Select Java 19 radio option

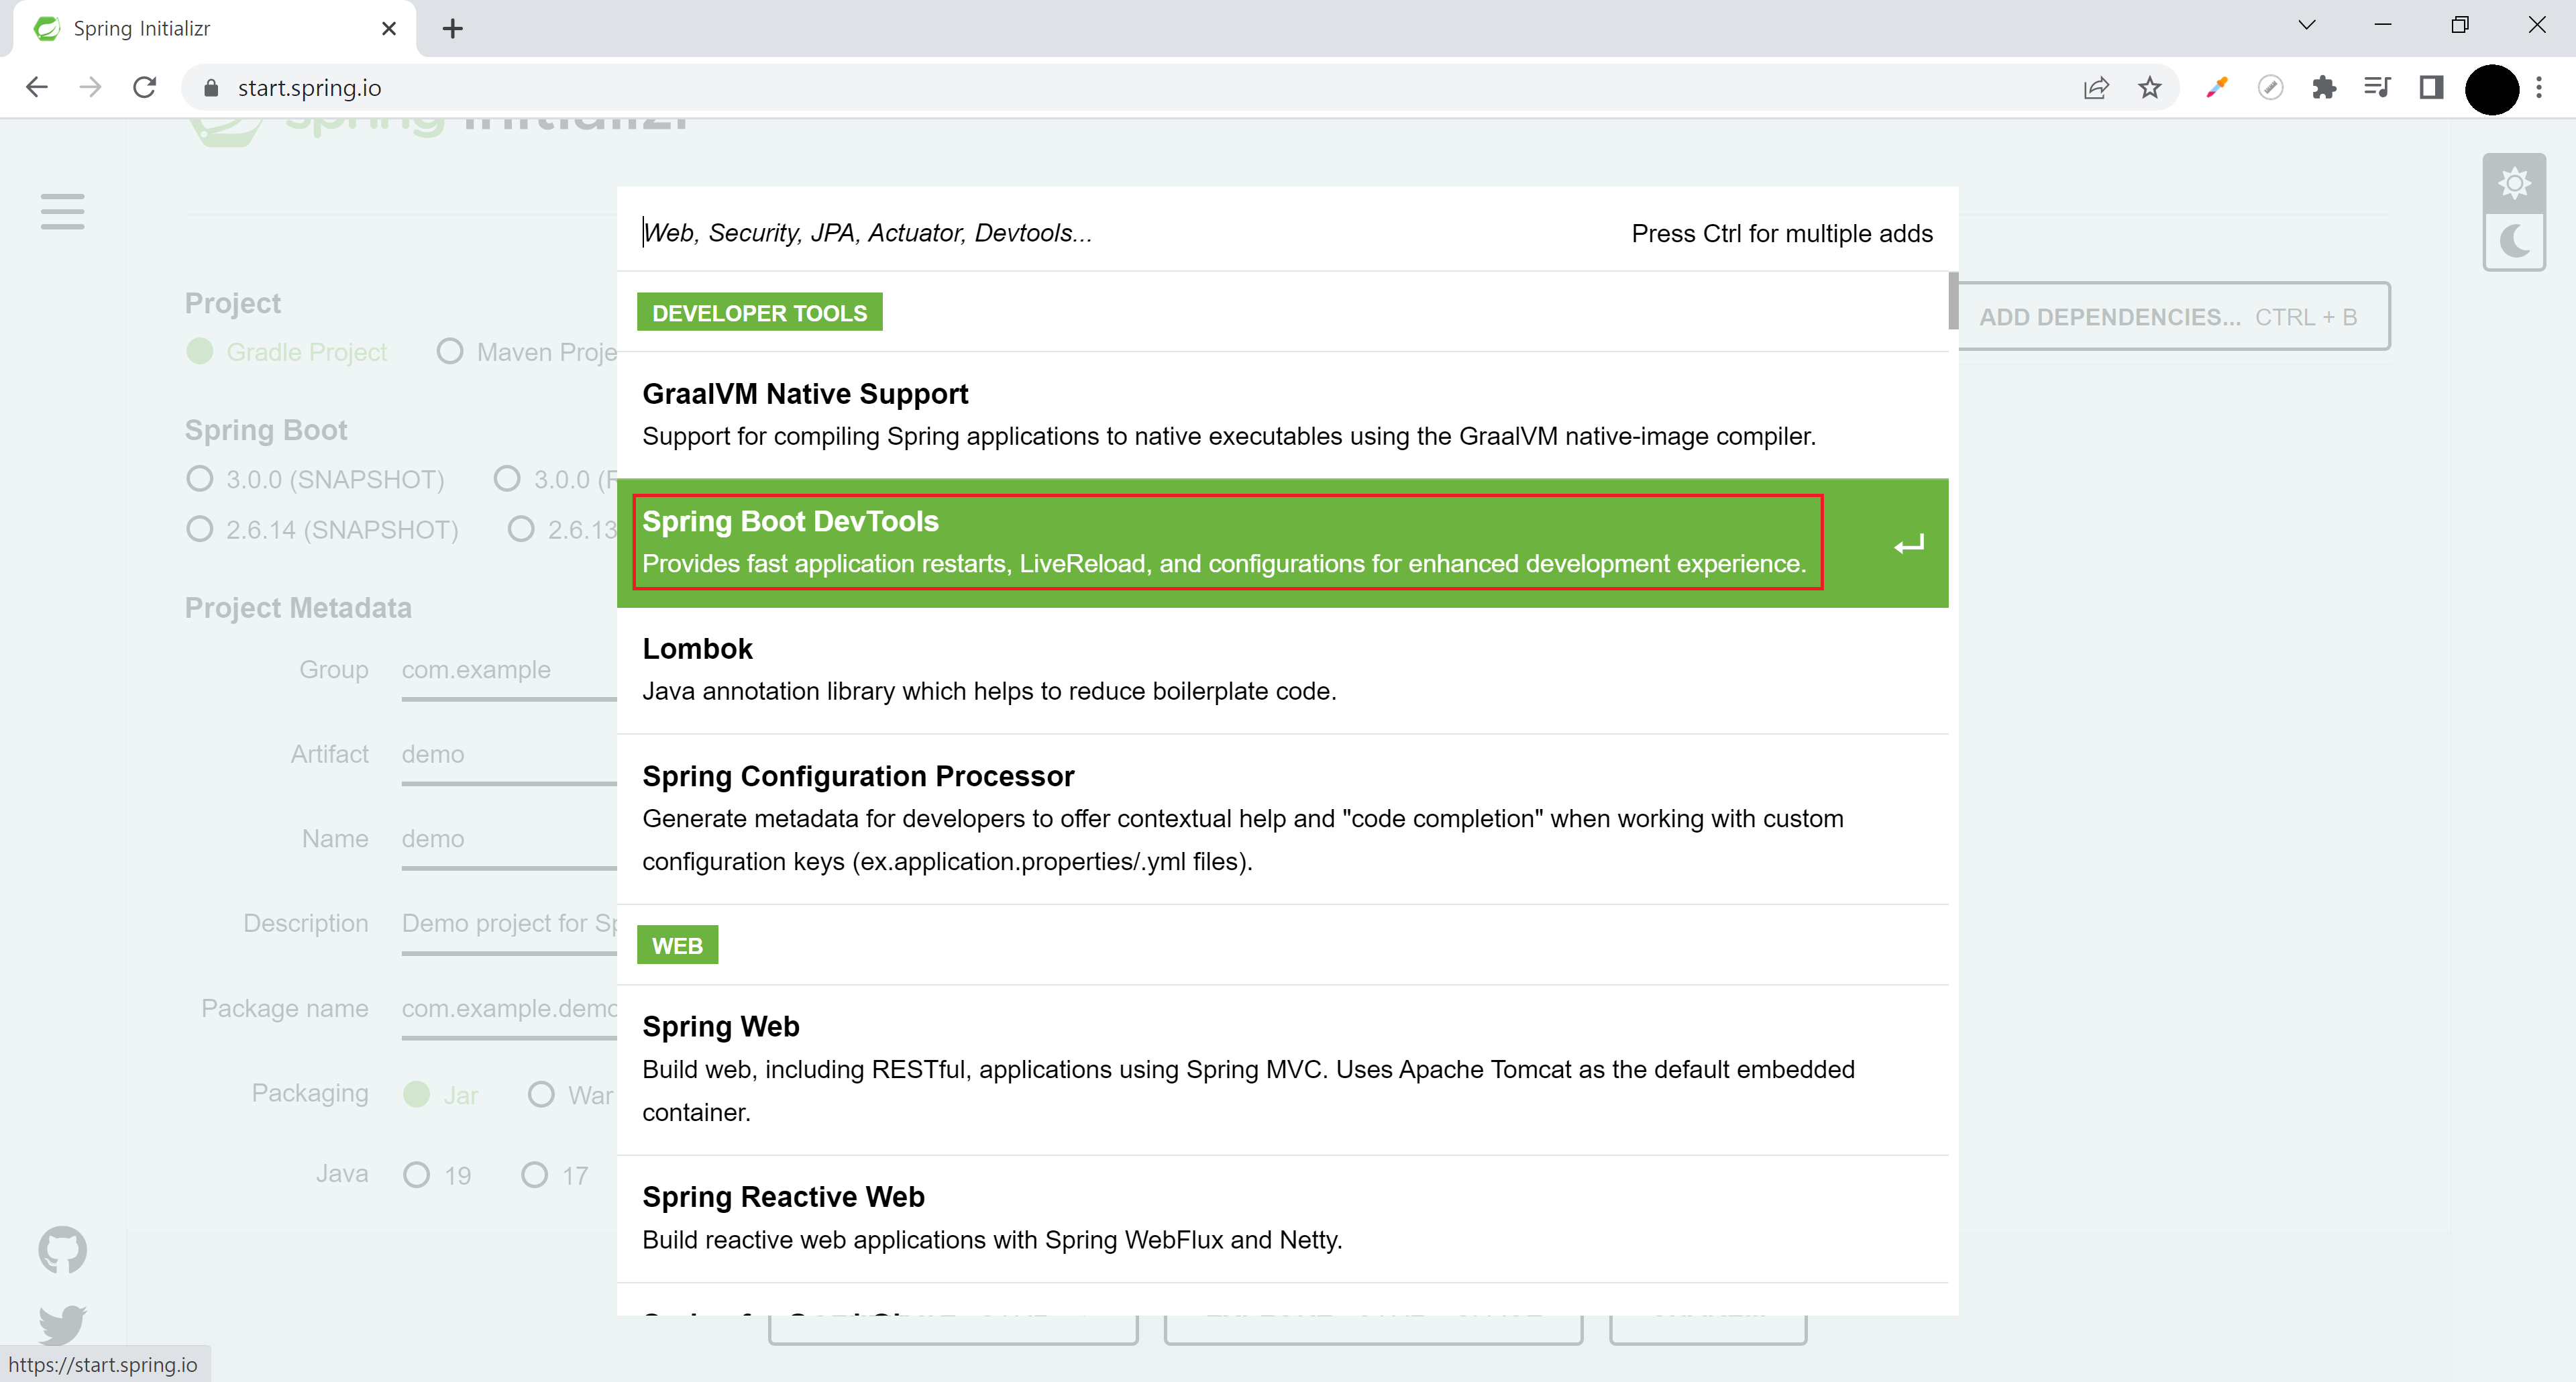click(x=416, y=1175)
